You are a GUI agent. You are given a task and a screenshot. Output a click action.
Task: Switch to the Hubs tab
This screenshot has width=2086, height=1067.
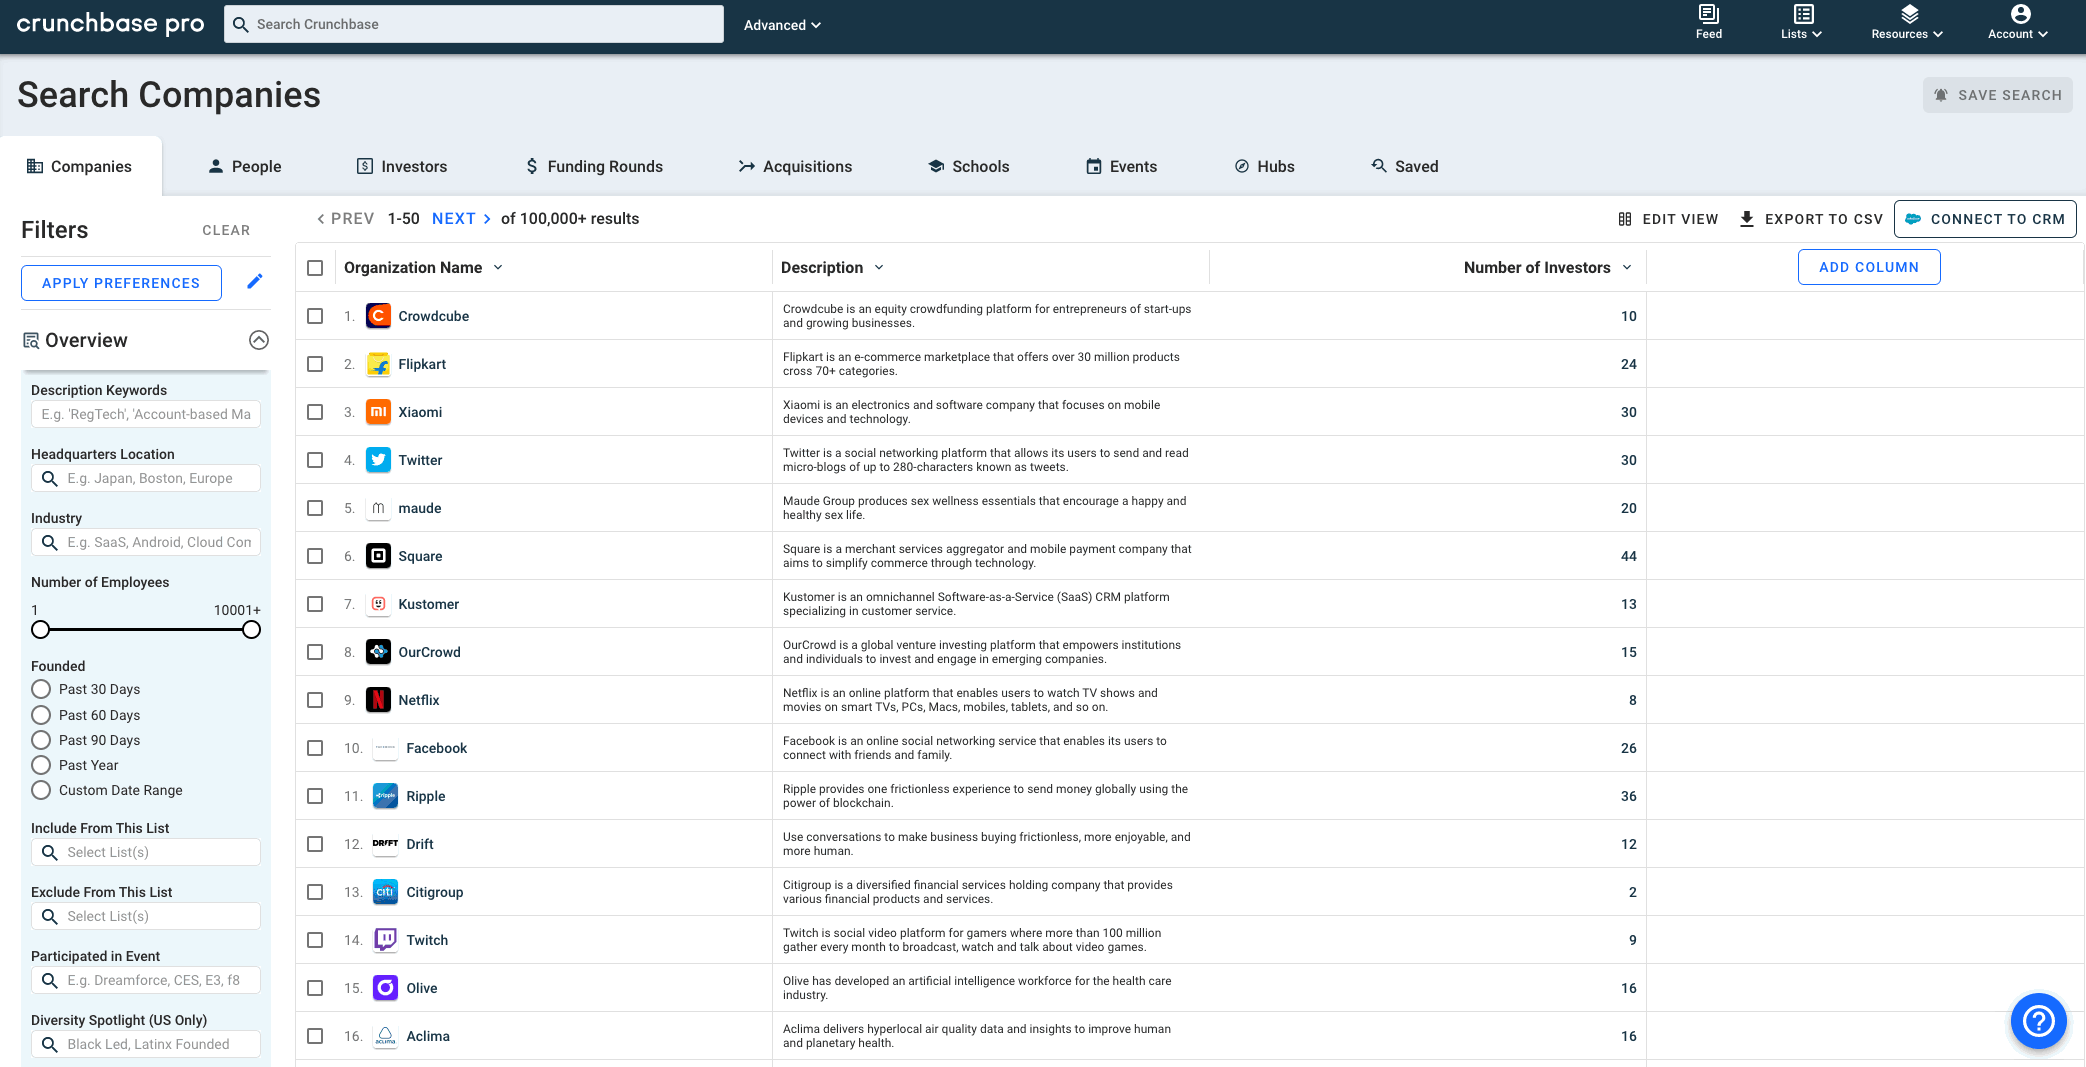pos(1265,166)
